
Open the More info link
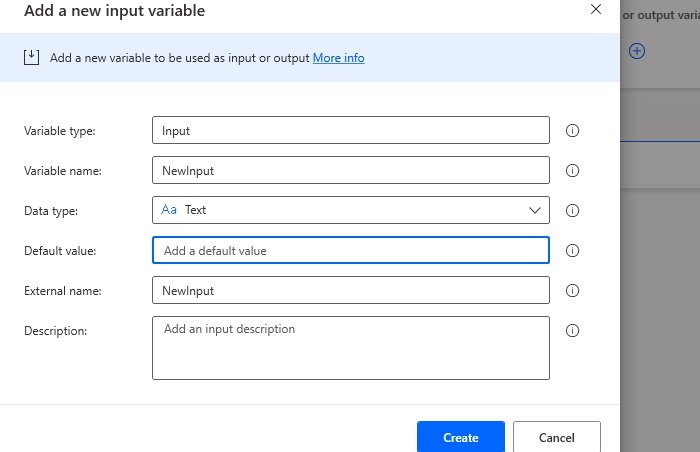coord(338,58)
